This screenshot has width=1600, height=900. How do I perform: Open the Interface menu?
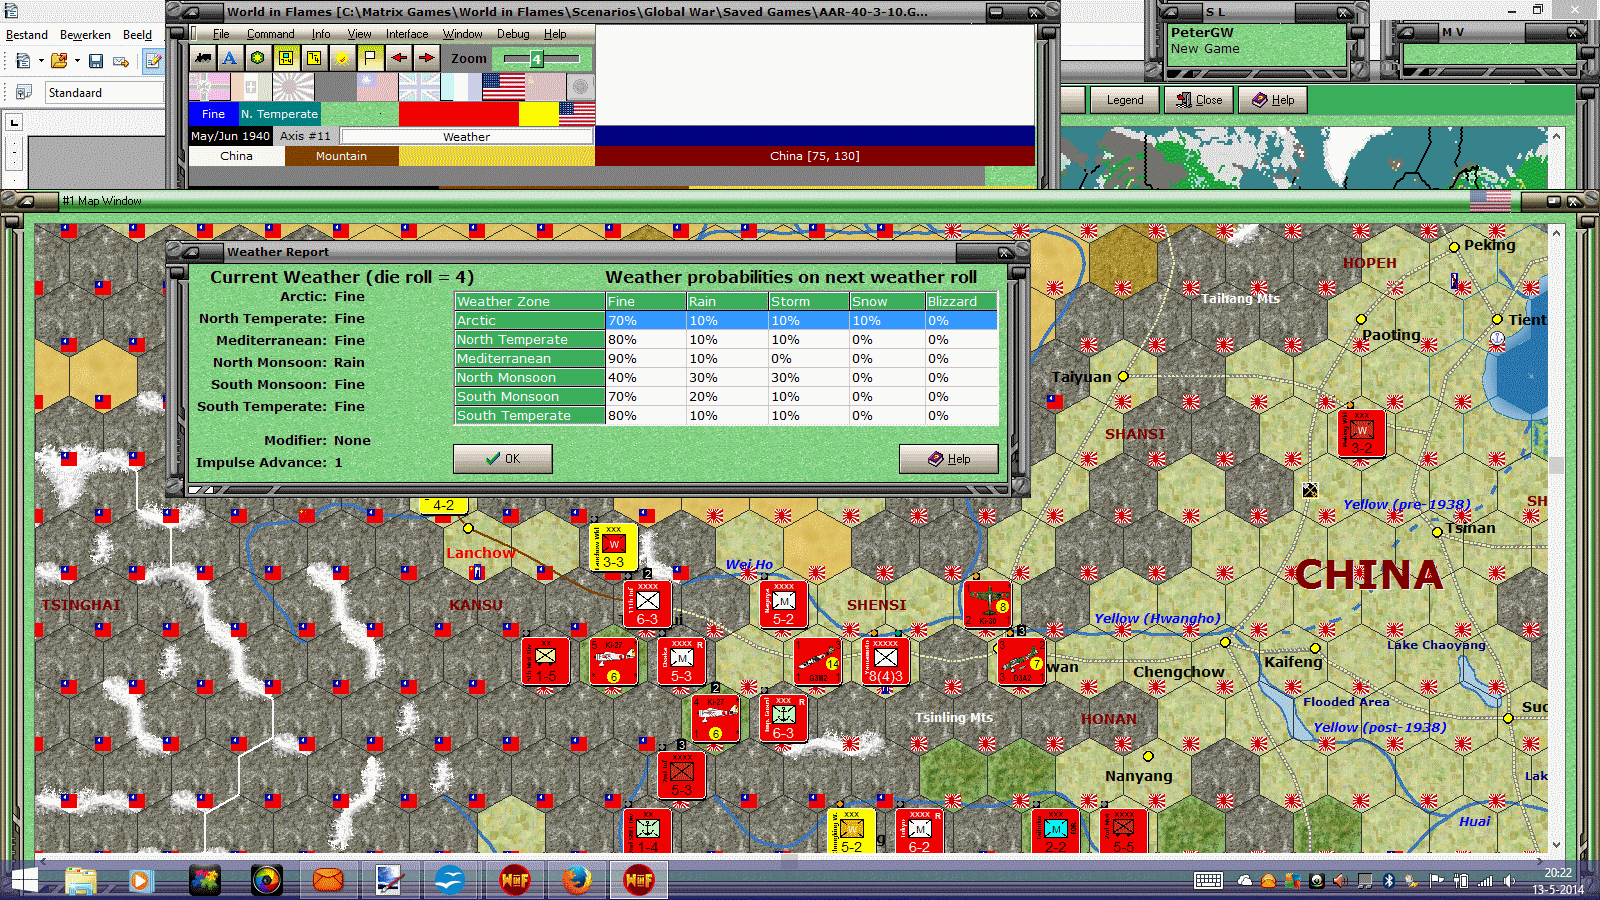point(407,34)
